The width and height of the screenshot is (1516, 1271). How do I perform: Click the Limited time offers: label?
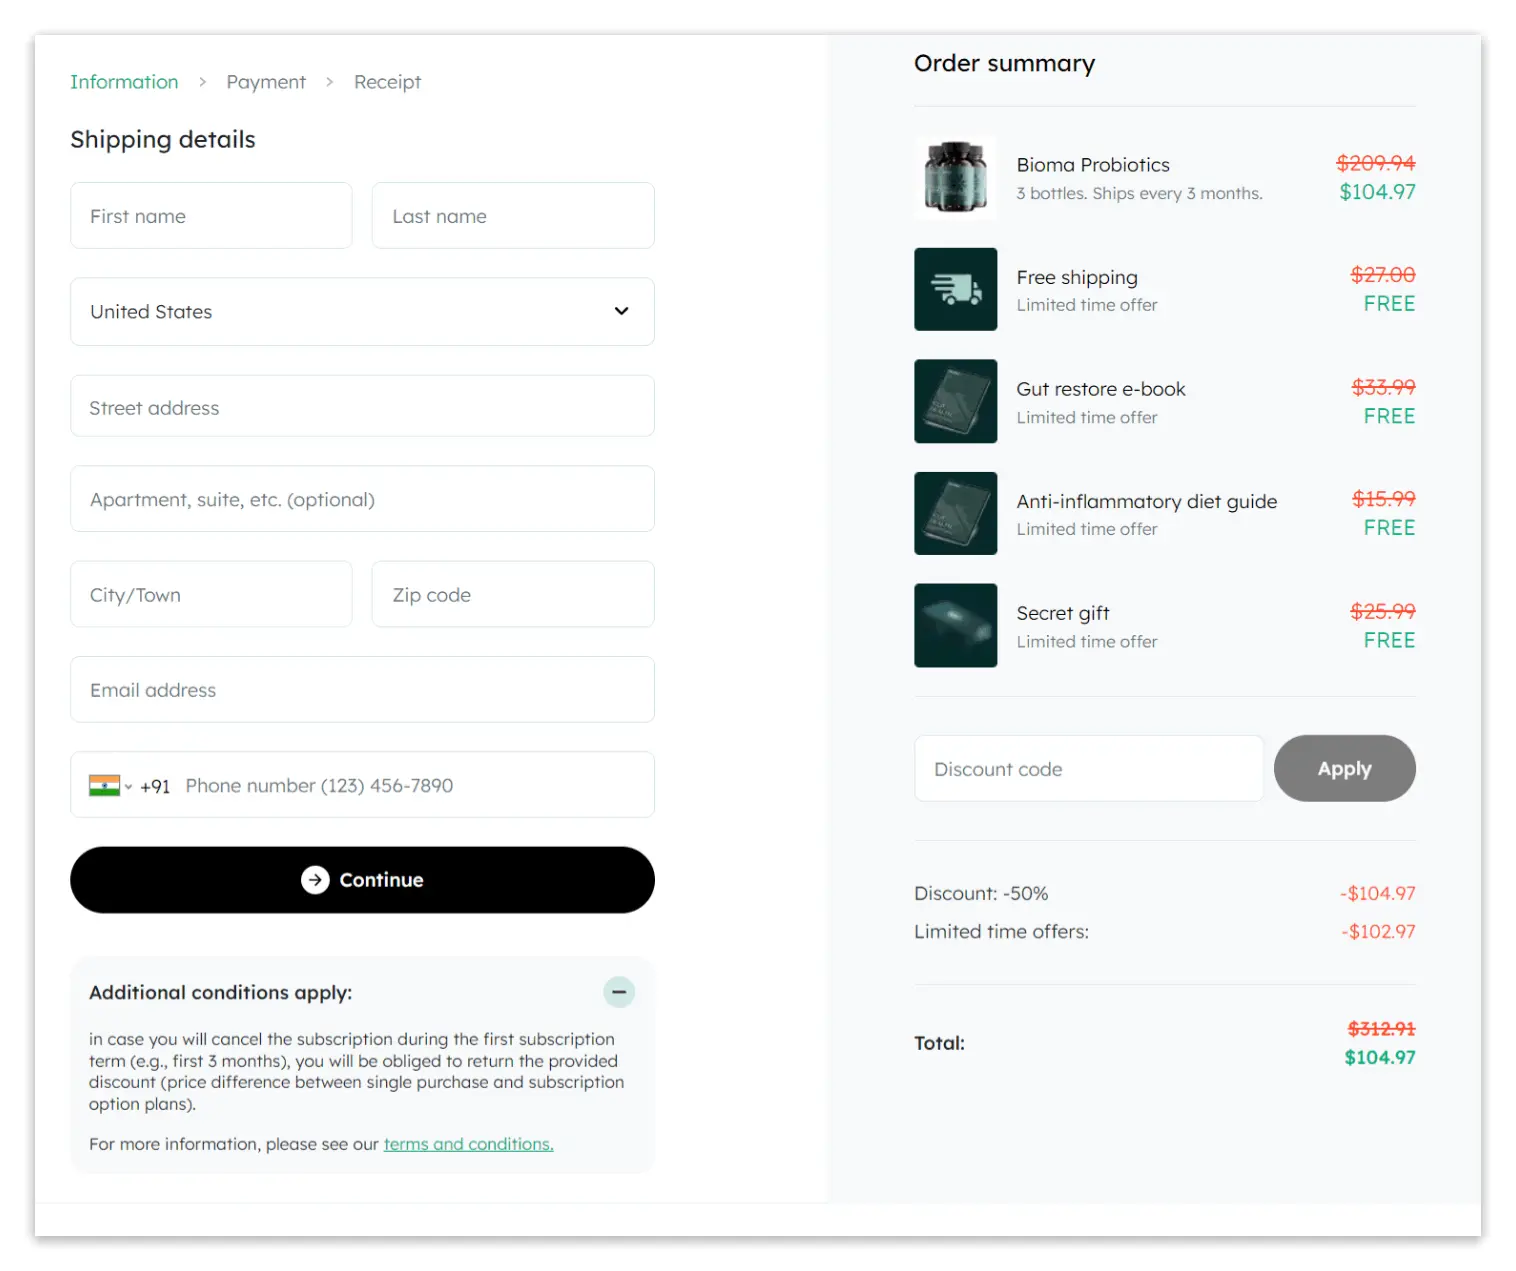[1001, 931]
